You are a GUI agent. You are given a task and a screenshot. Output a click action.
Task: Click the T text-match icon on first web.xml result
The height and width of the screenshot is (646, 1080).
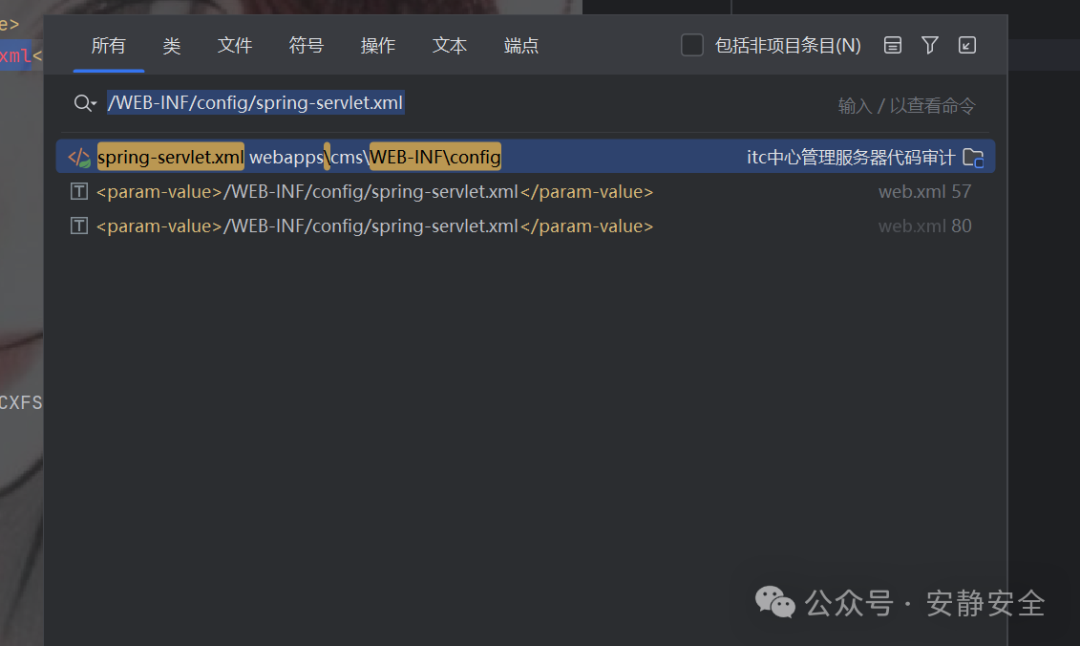pos(79,191)
